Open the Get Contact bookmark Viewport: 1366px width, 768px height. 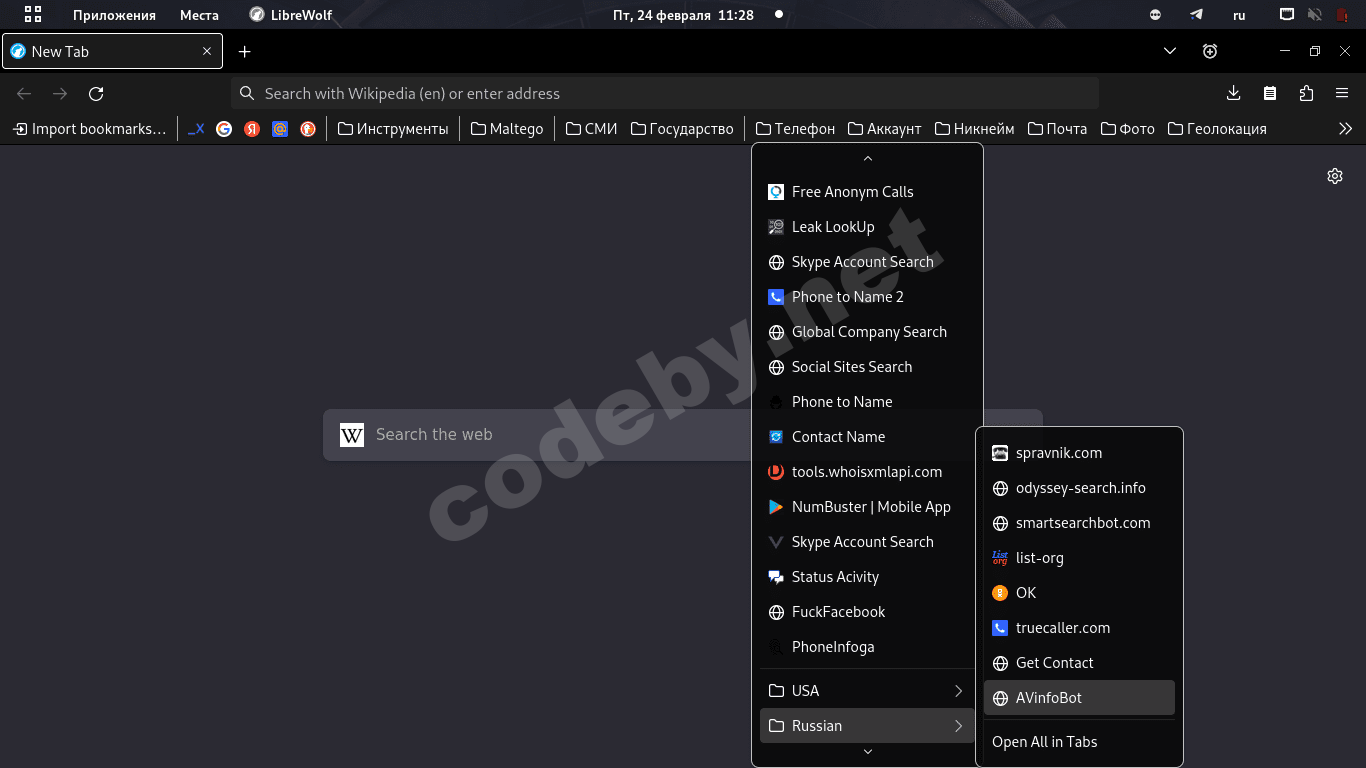(1079, 663)
